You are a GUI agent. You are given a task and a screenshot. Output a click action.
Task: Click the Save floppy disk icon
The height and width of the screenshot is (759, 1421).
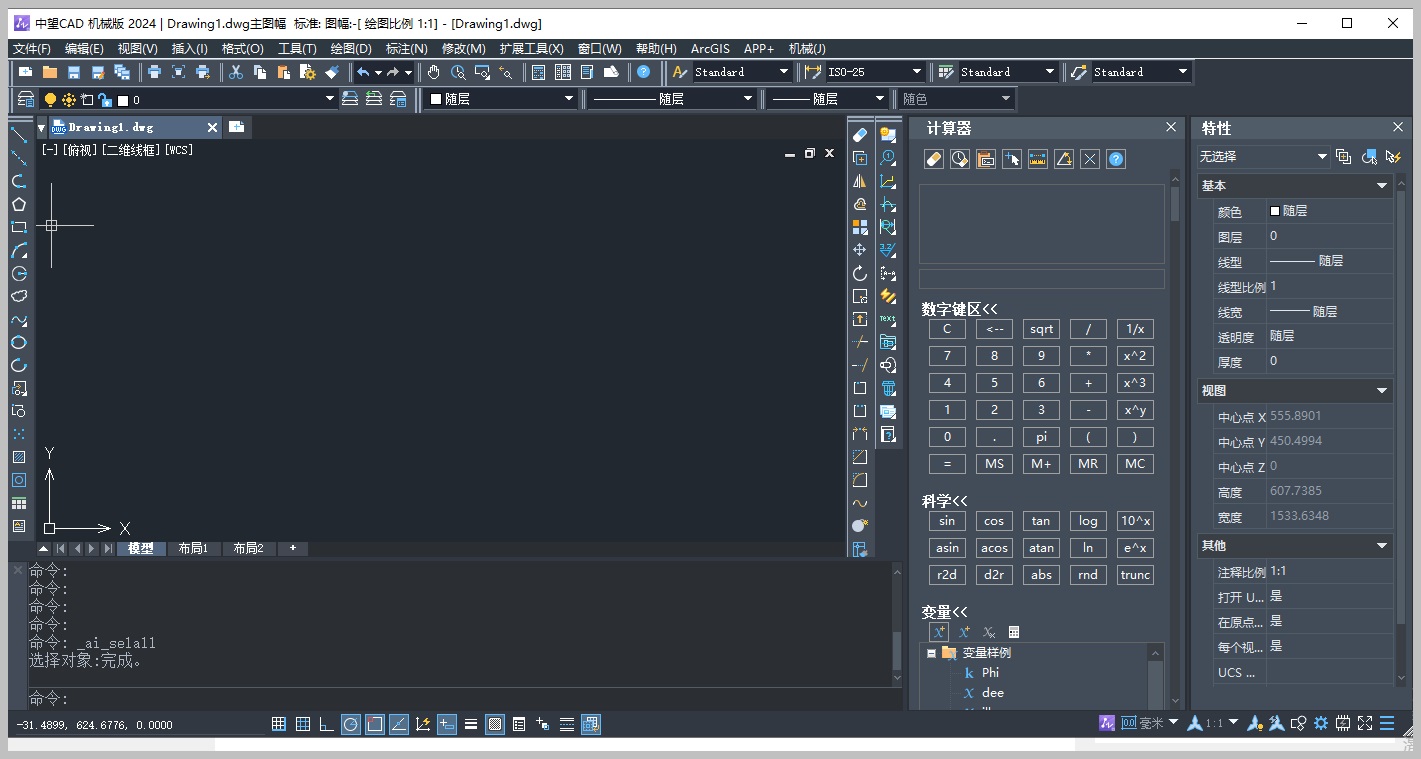74,72
